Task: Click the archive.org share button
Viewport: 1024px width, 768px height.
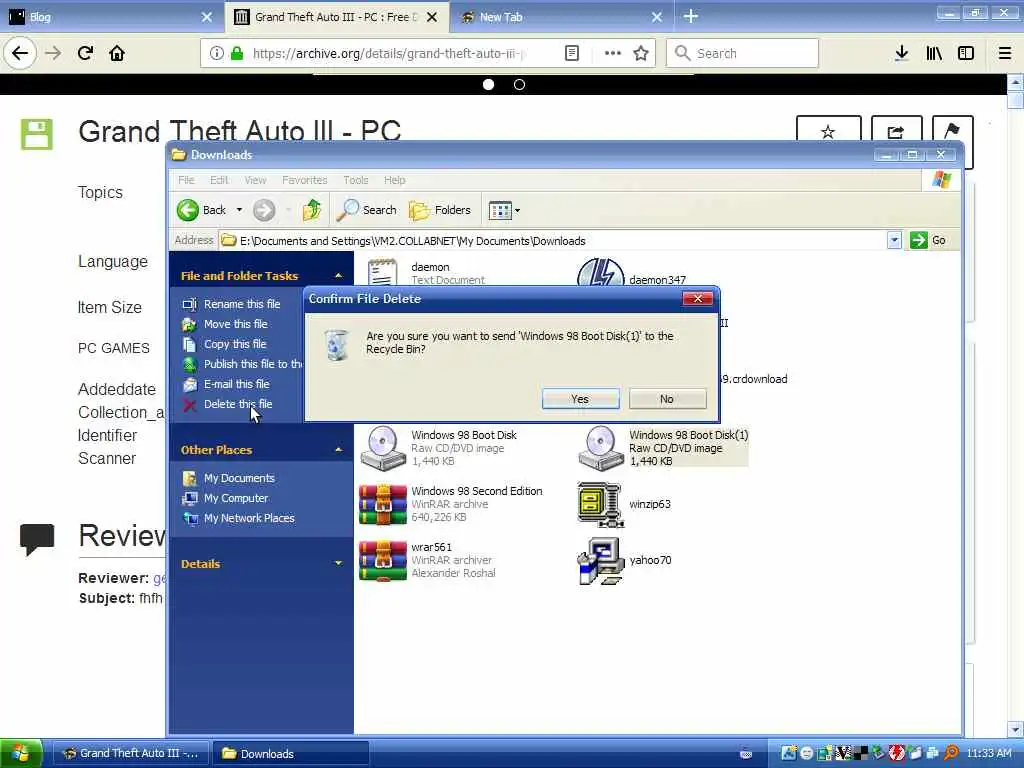Action: [896, 133]
